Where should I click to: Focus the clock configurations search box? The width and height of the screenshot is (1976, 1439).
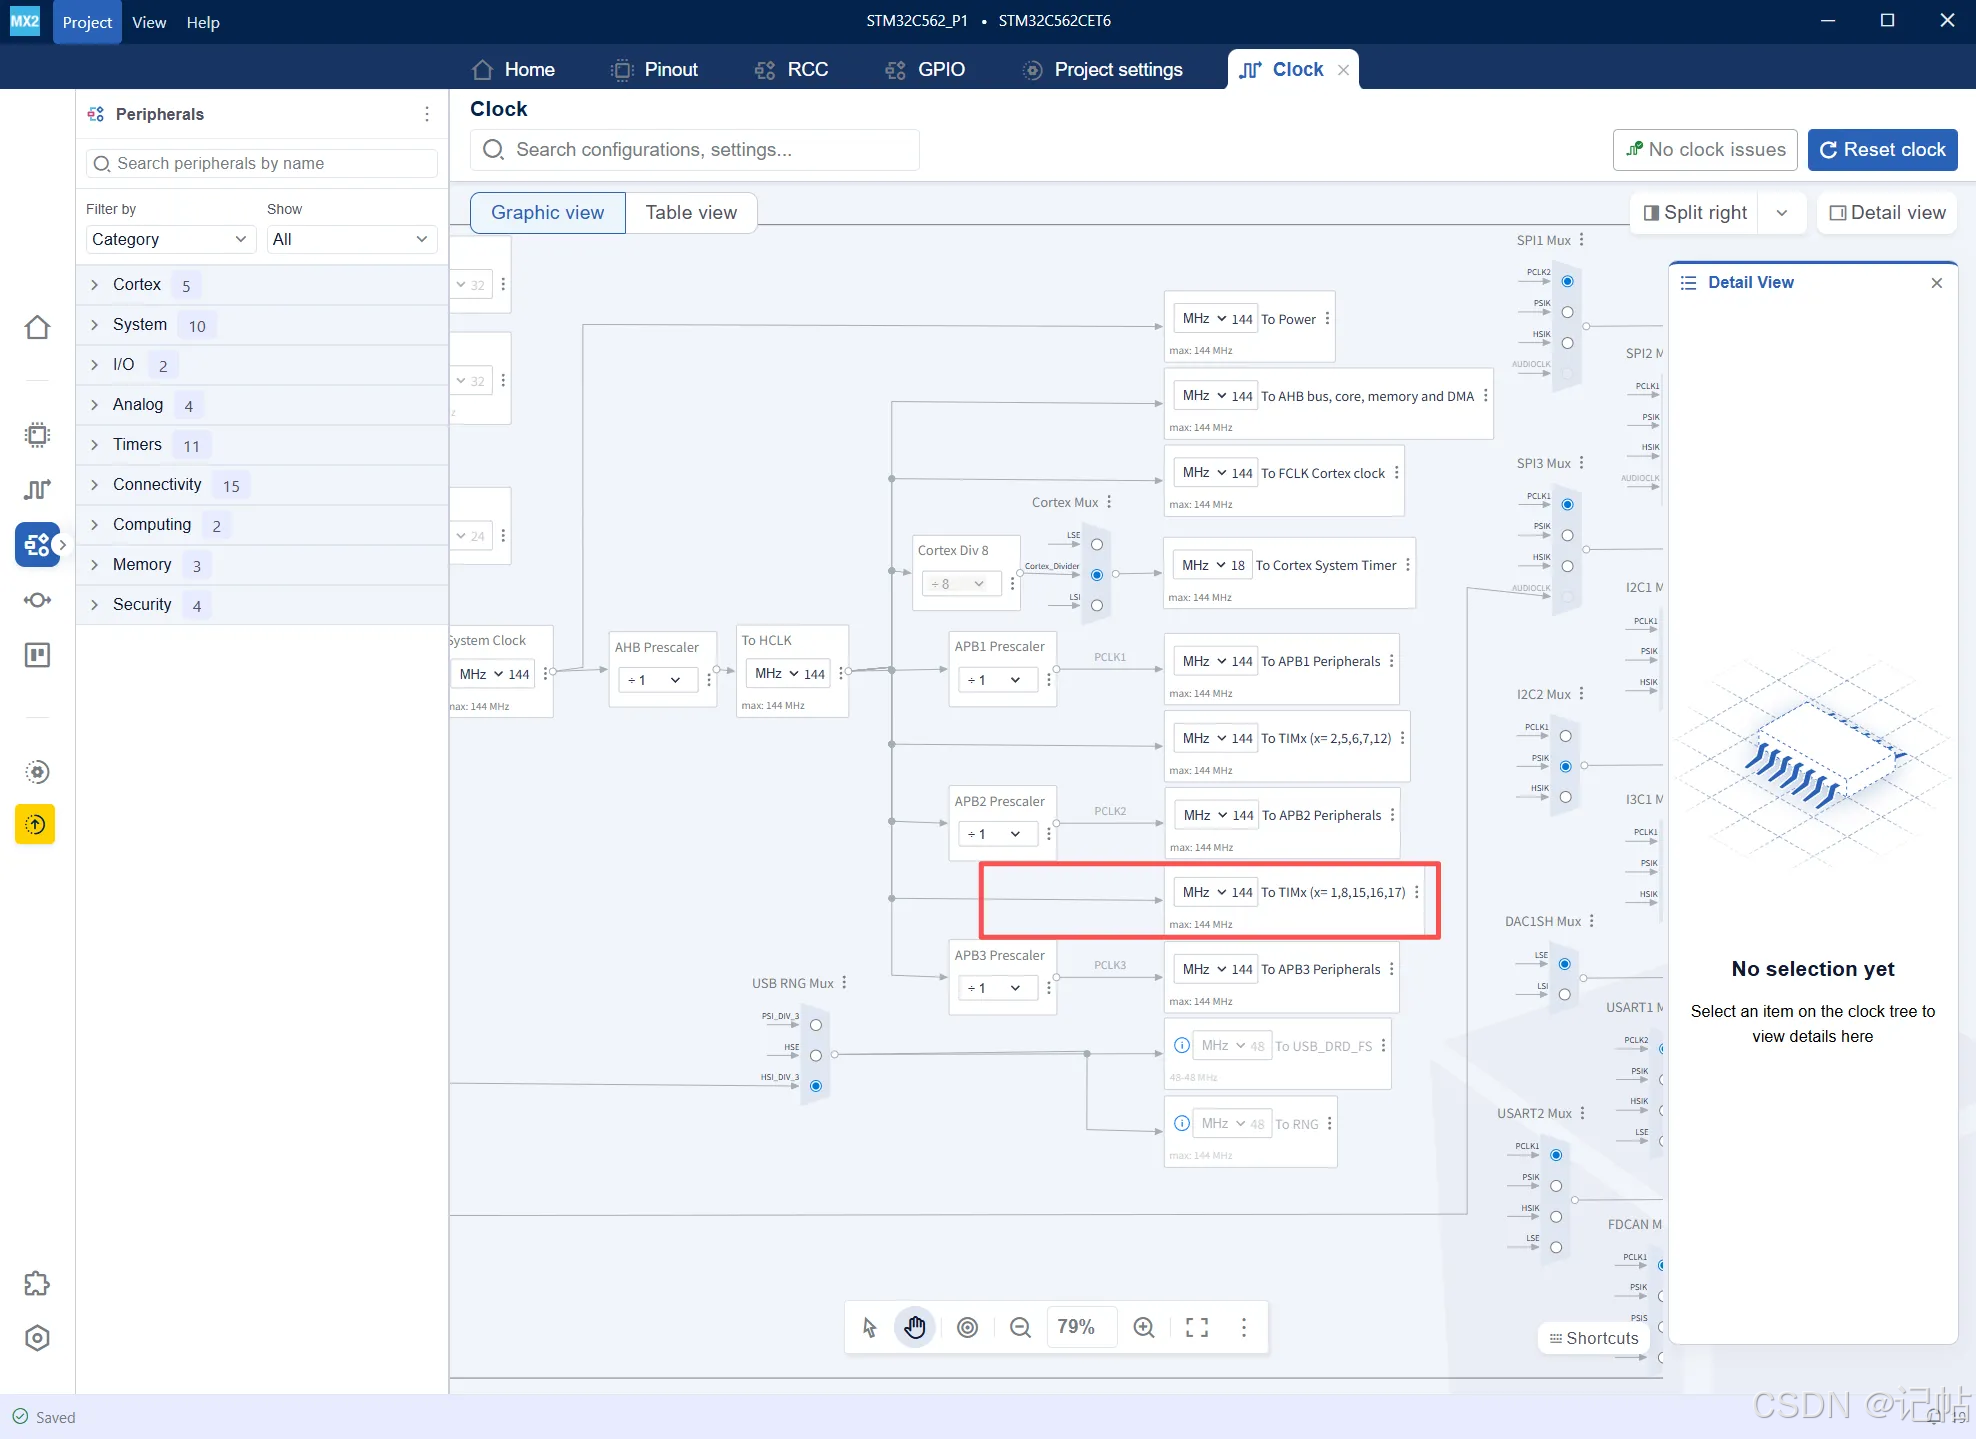[695, 150]
